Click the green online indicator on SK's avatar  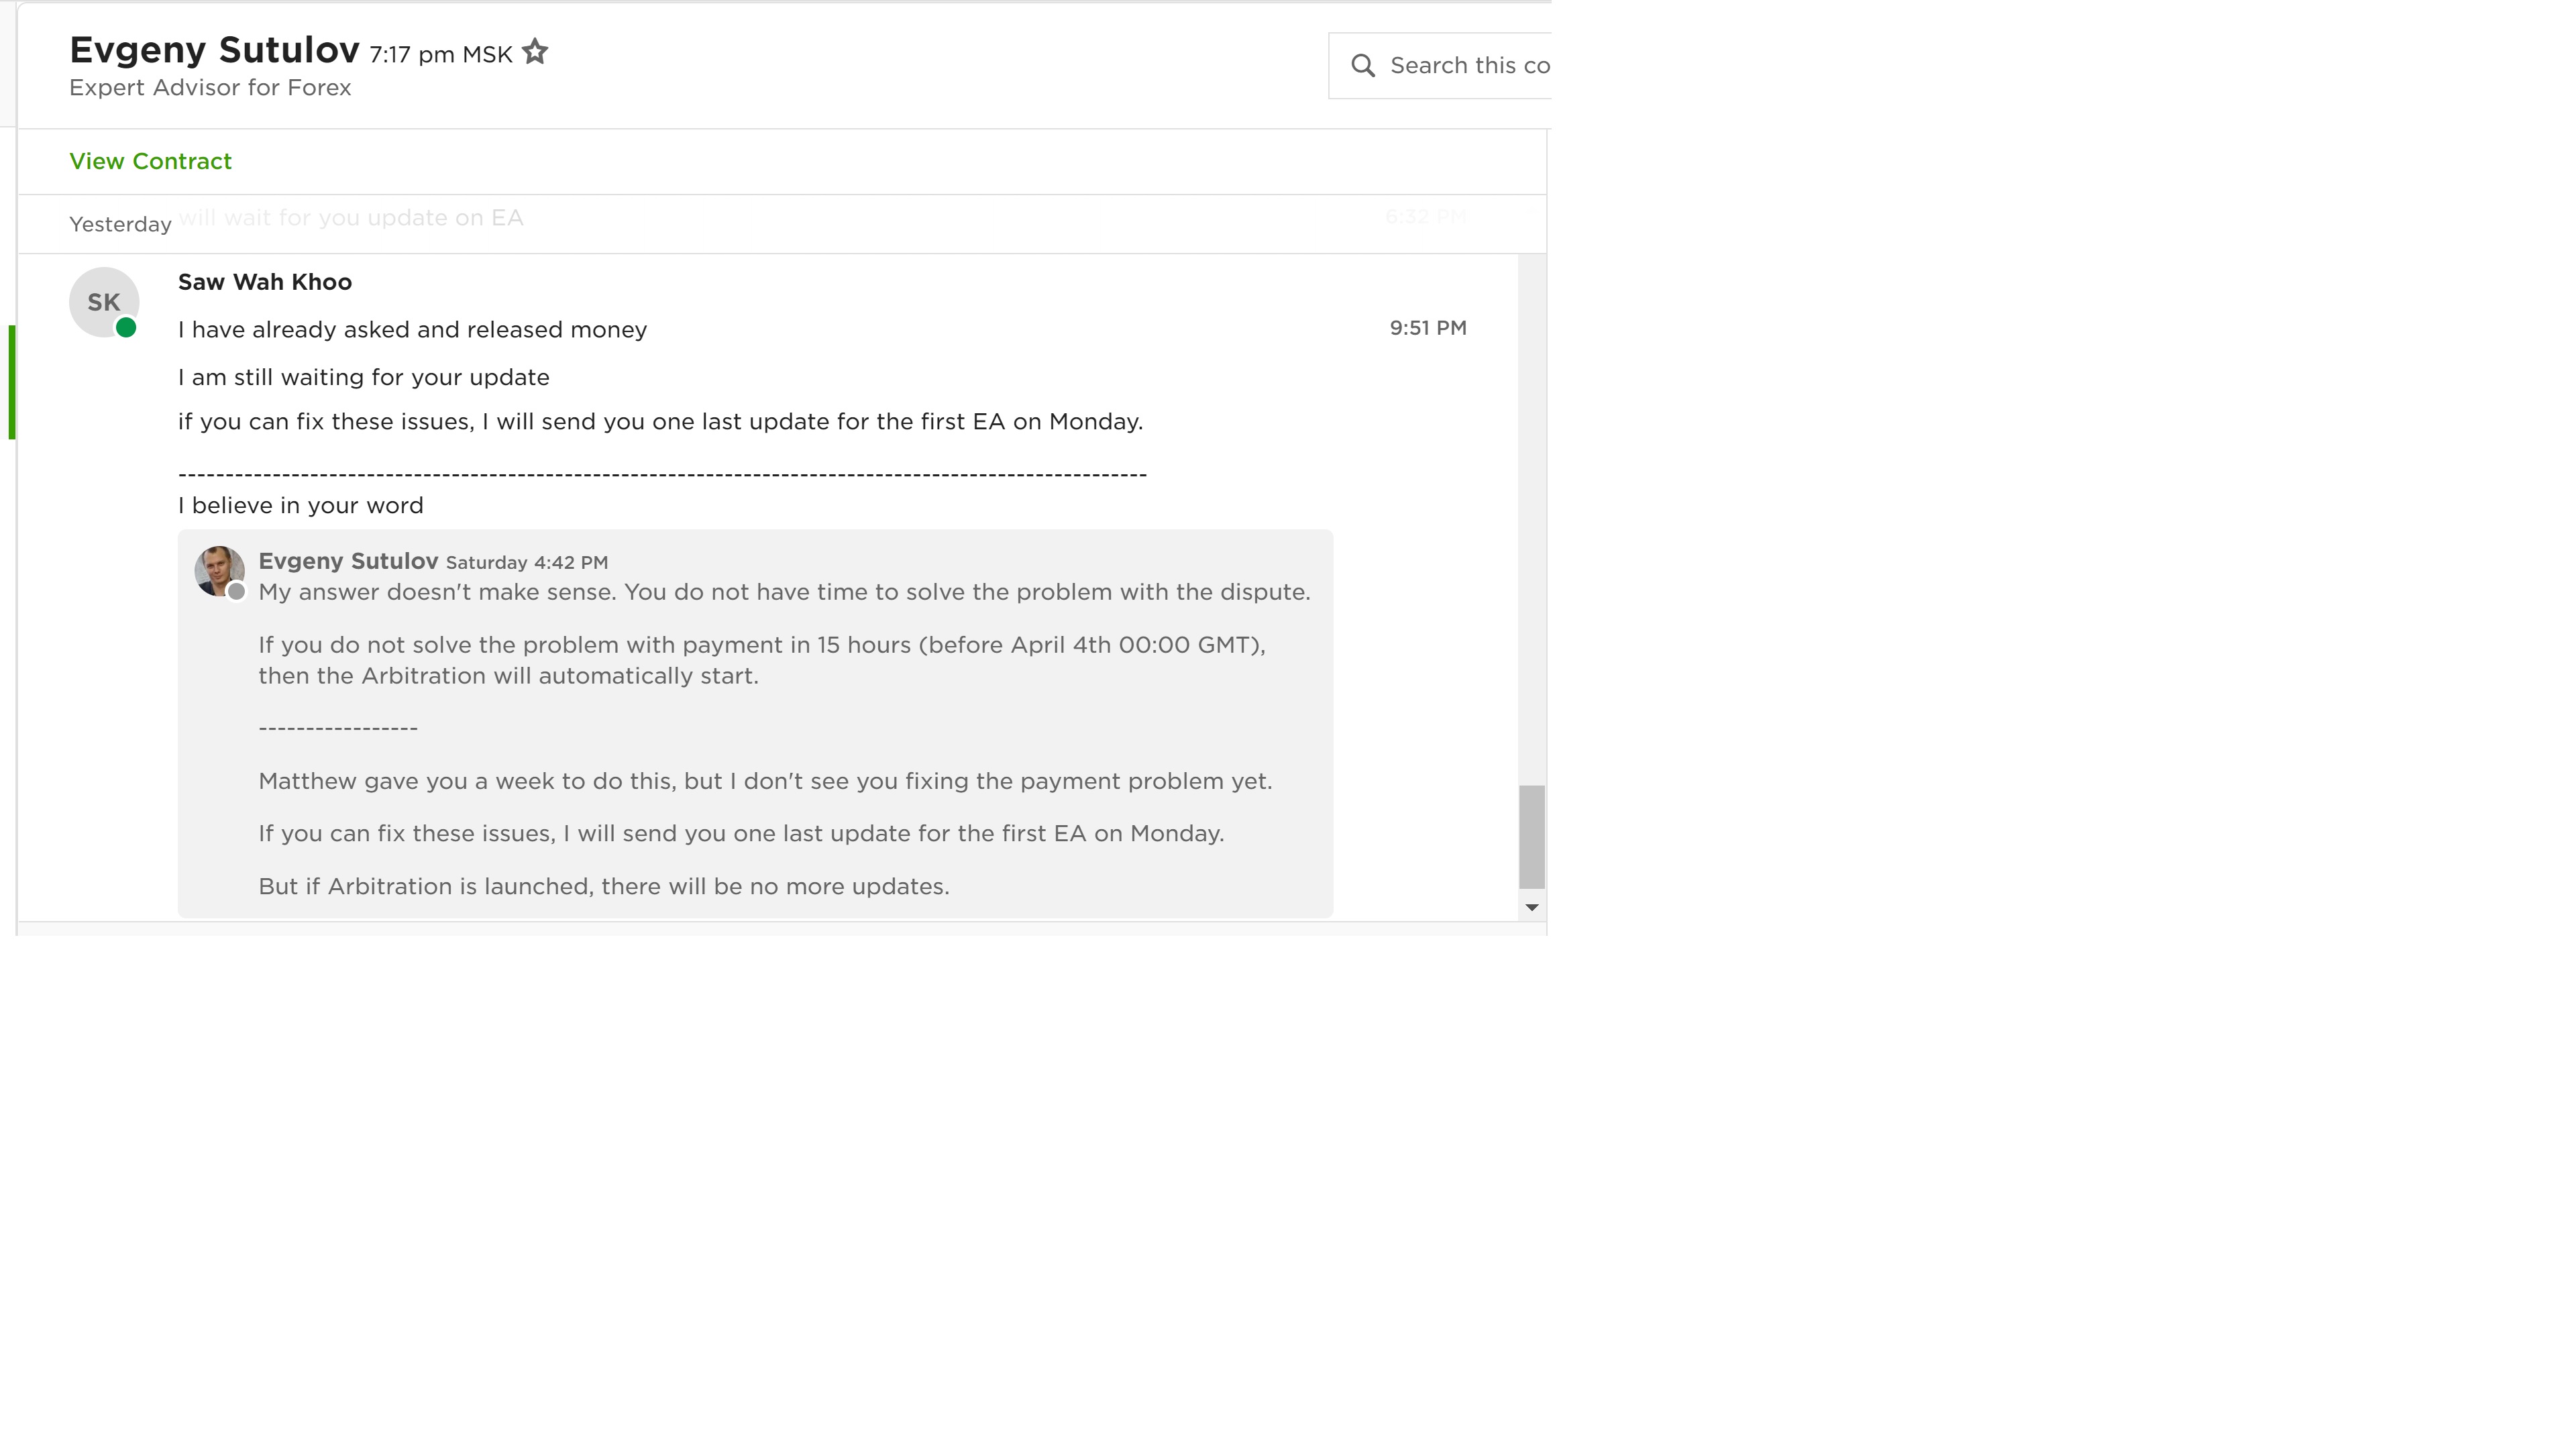coord(126,328)
